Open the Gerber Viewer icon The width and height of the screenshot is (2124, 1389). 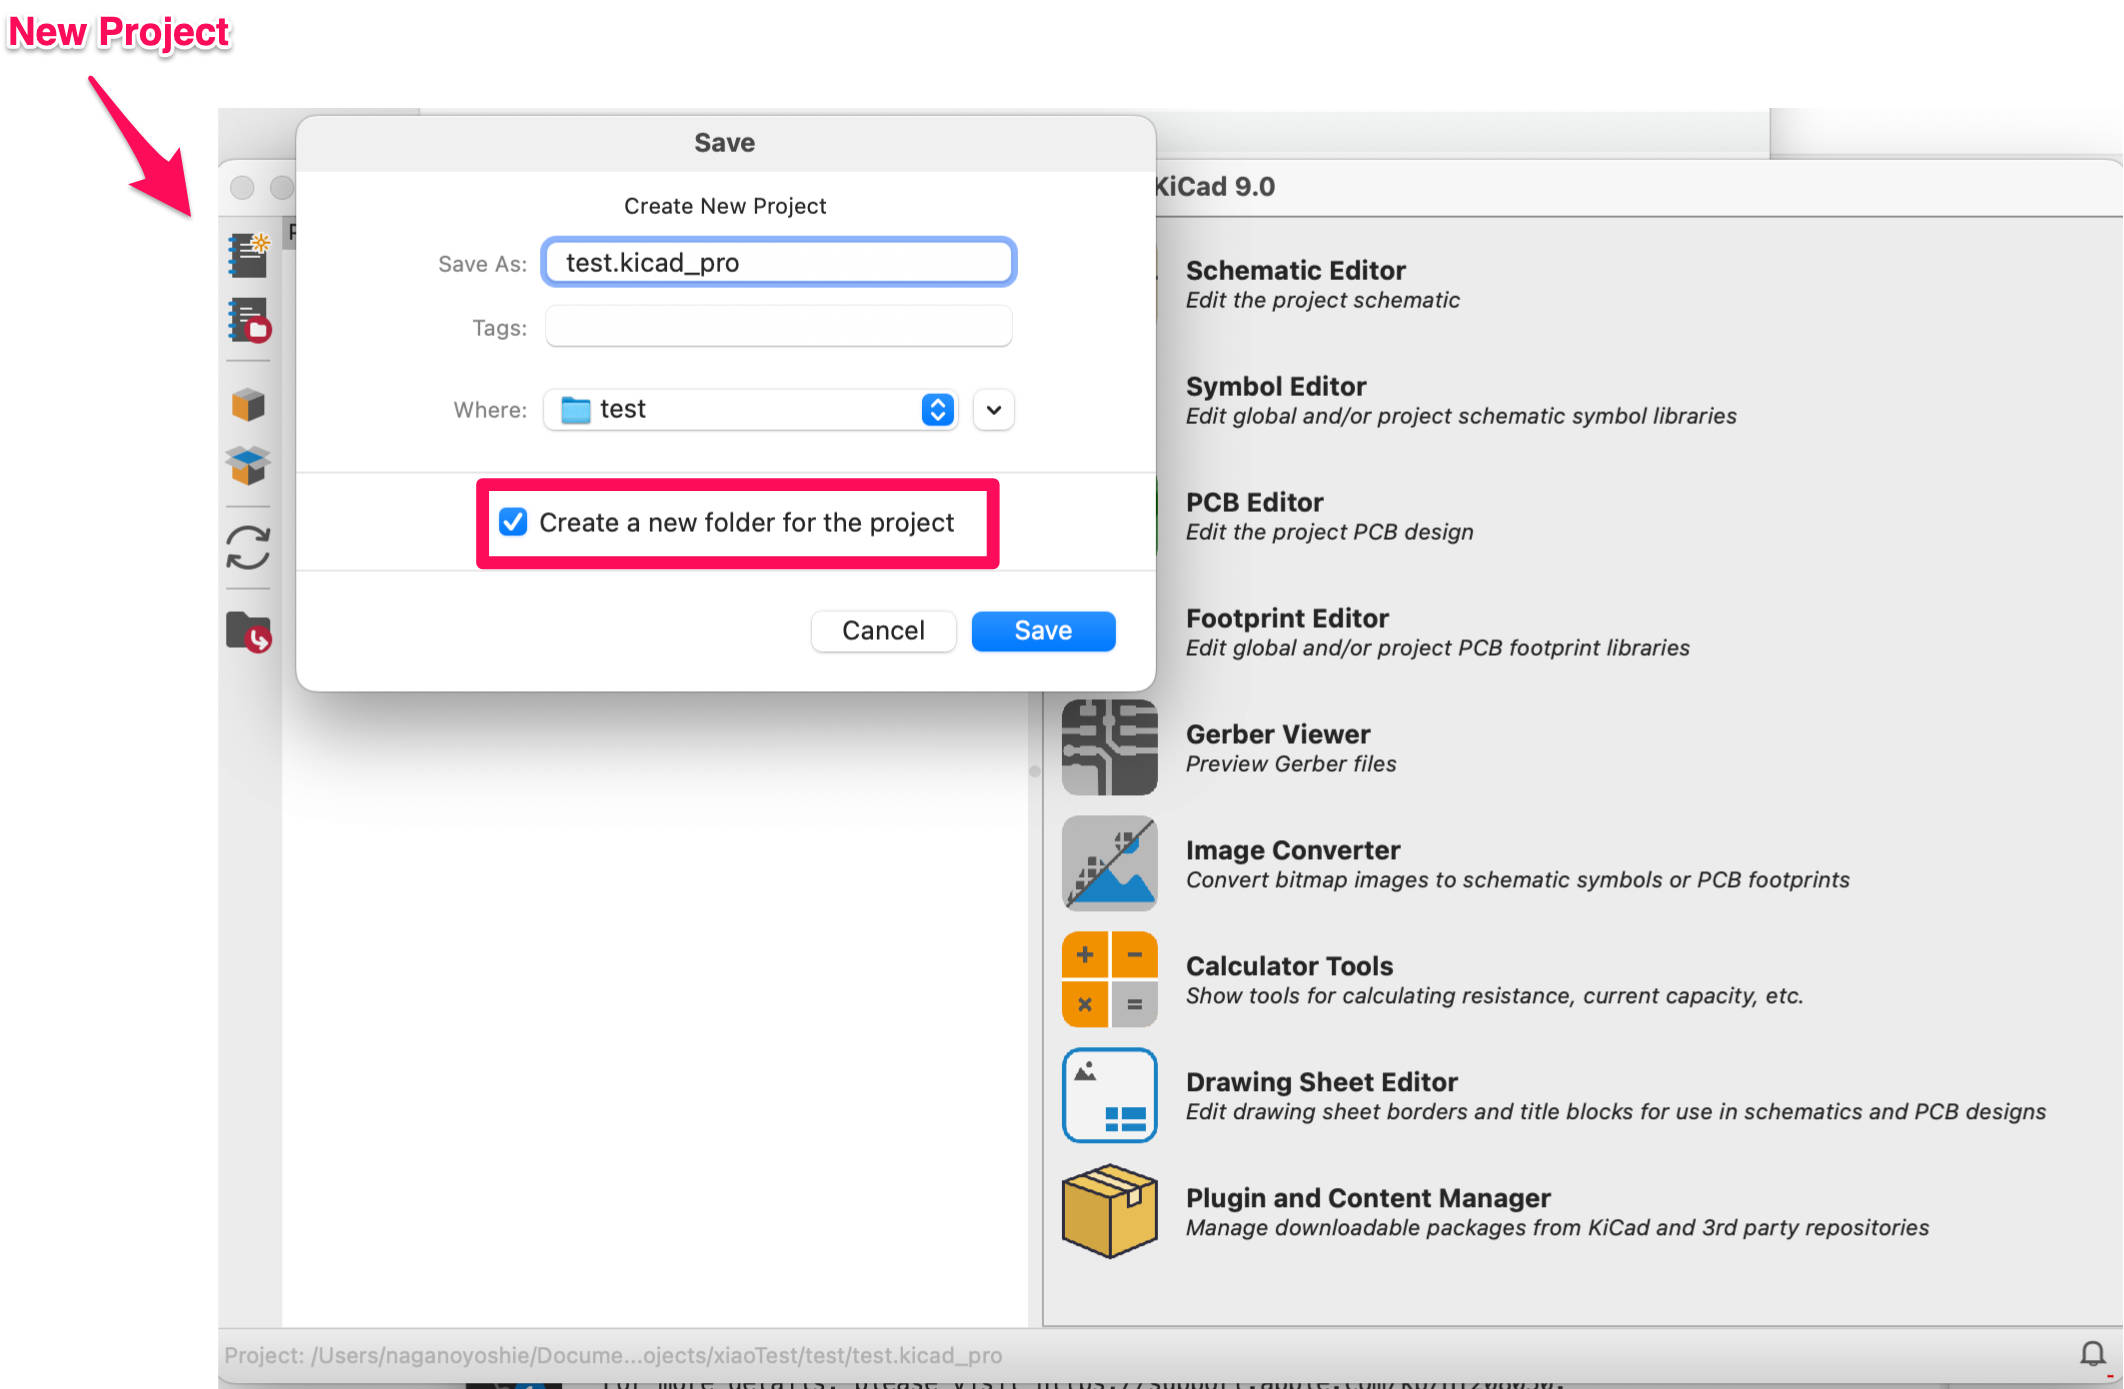(x=1109, y=747)
